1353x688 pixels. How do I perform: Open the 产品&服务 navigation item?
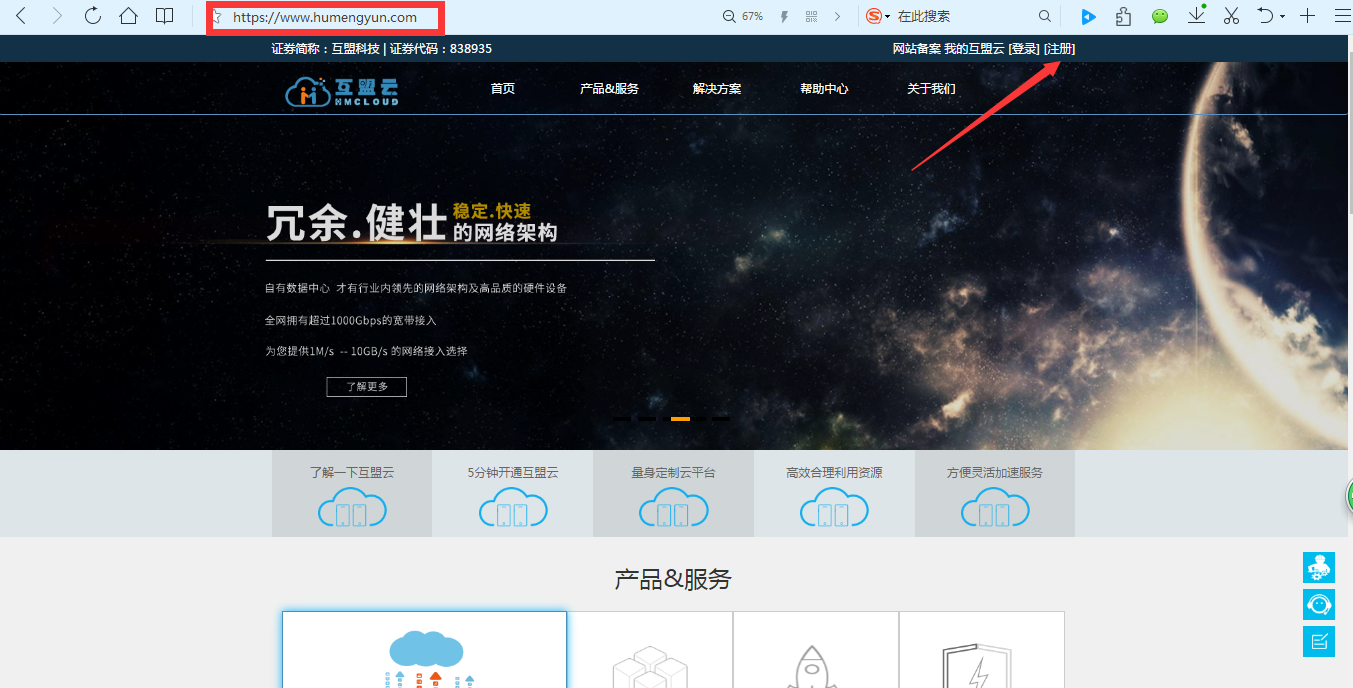pos(609,88)
